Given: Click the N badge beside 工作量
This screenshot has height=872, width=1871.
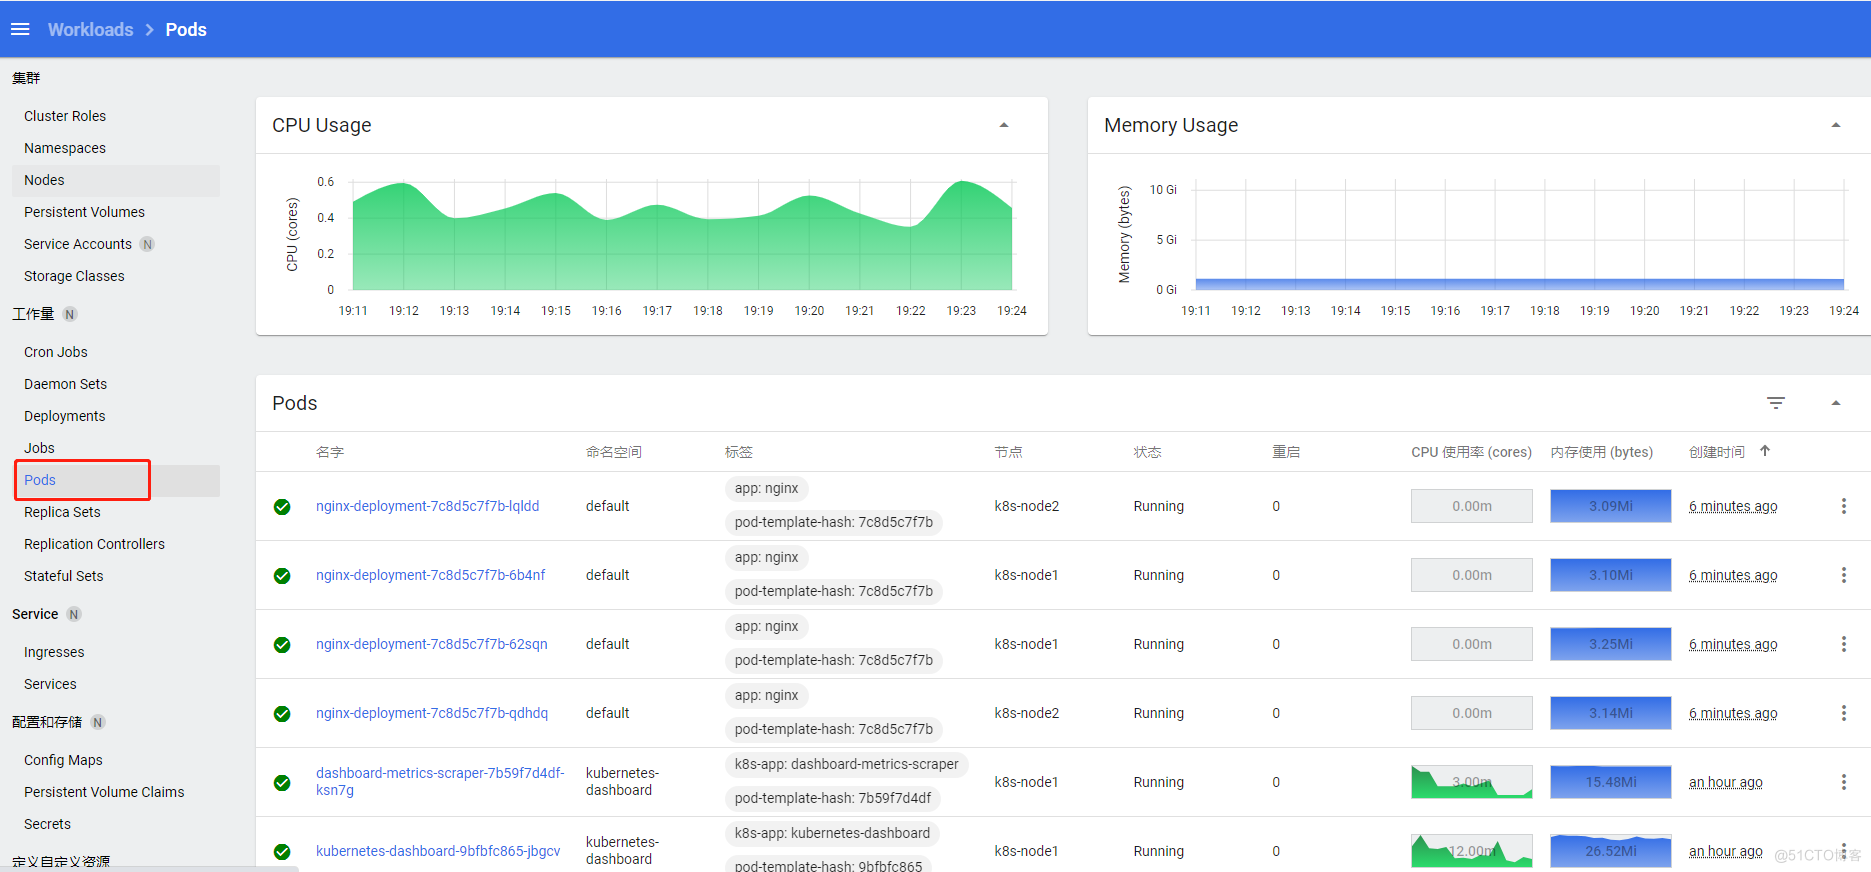Looking at the screenshot, I should coord(70,314).
